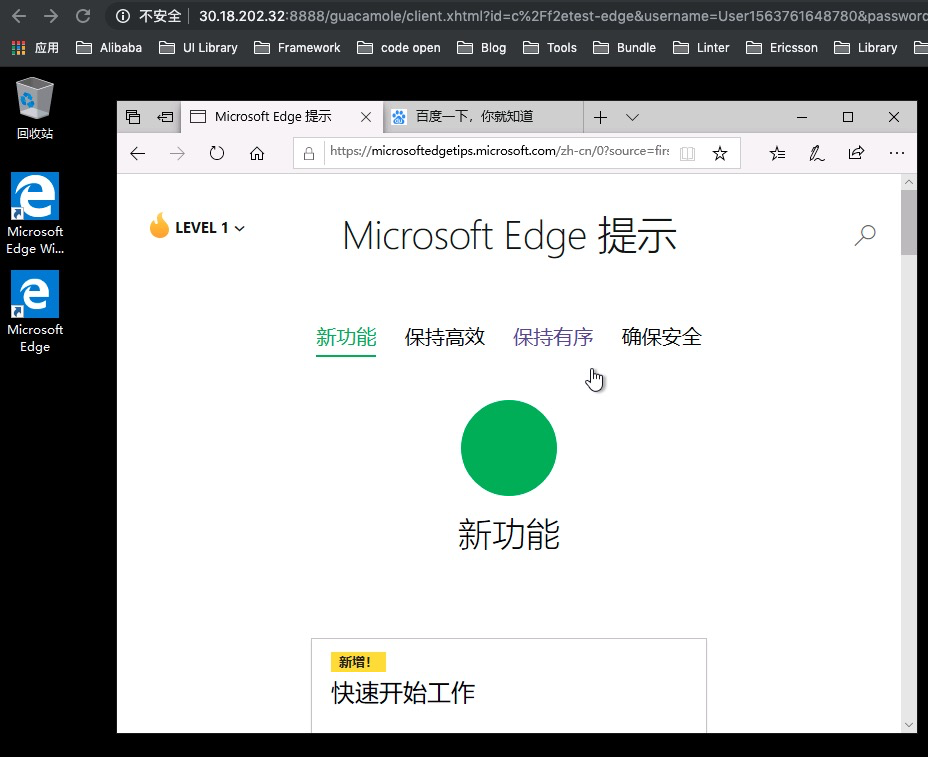This screenshot has height=757, width=928.
Task: Open the Framework bookmarks folder
Action: tap(297, 48)
